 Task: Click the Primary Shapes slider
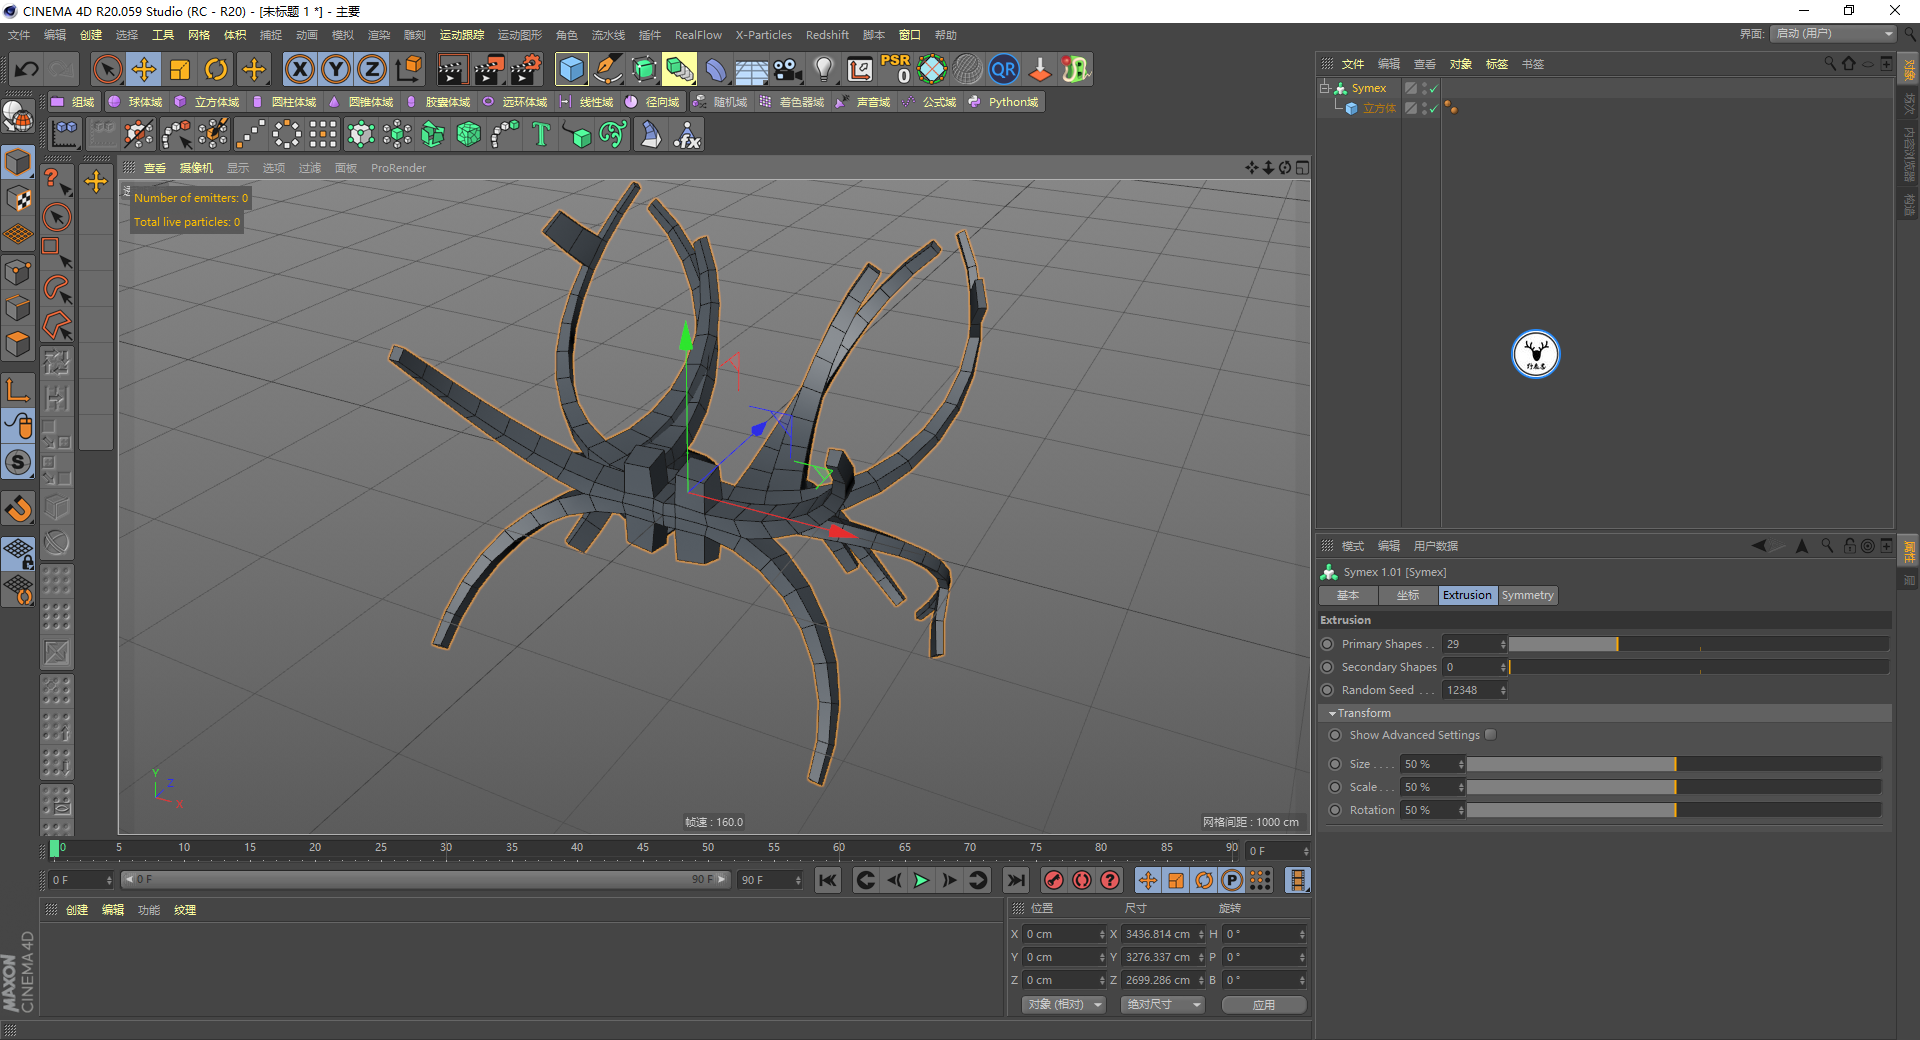pyautogui.click(x=1699, y=644)
